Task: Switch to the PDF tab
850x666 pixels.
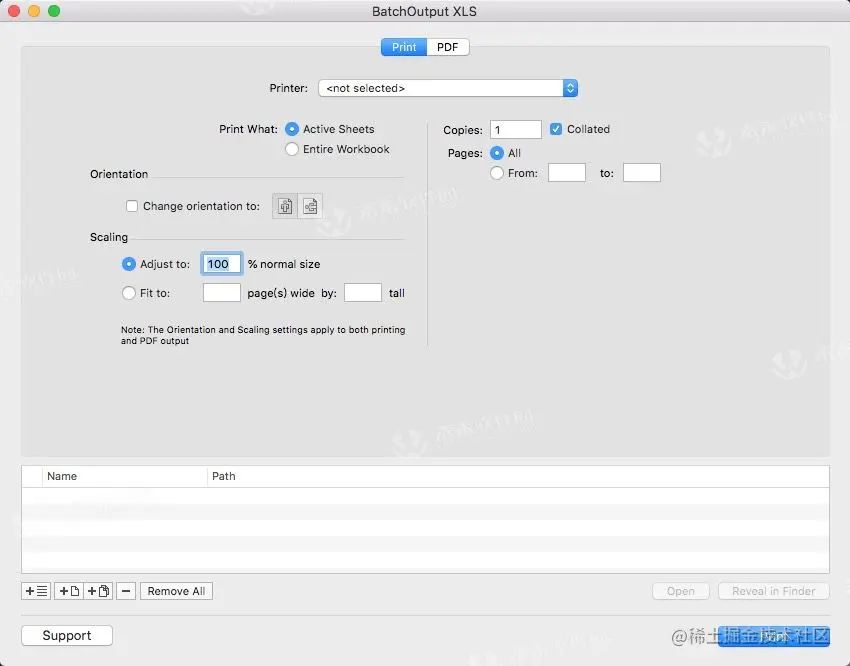Action: click(x=448, y=47)
